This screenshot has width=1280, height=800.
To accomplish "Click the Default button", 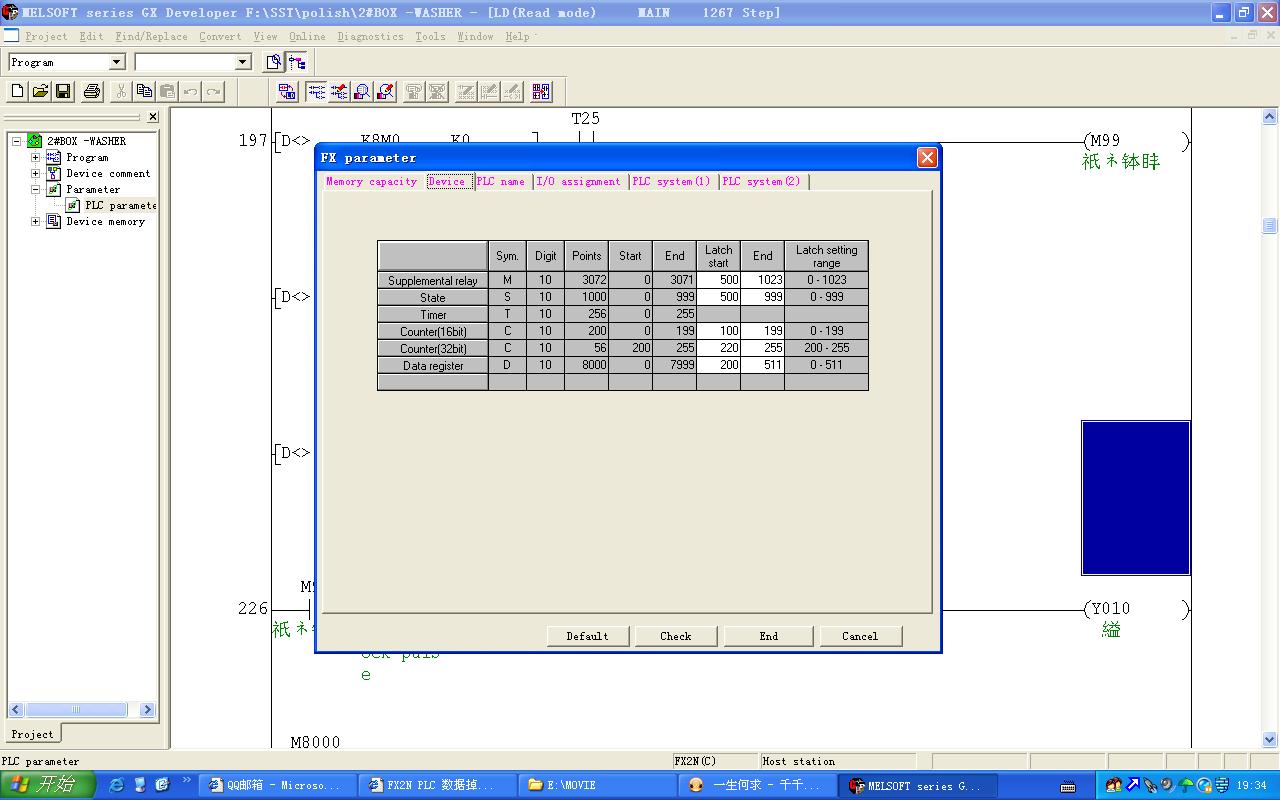I will (x=587, y=636).
